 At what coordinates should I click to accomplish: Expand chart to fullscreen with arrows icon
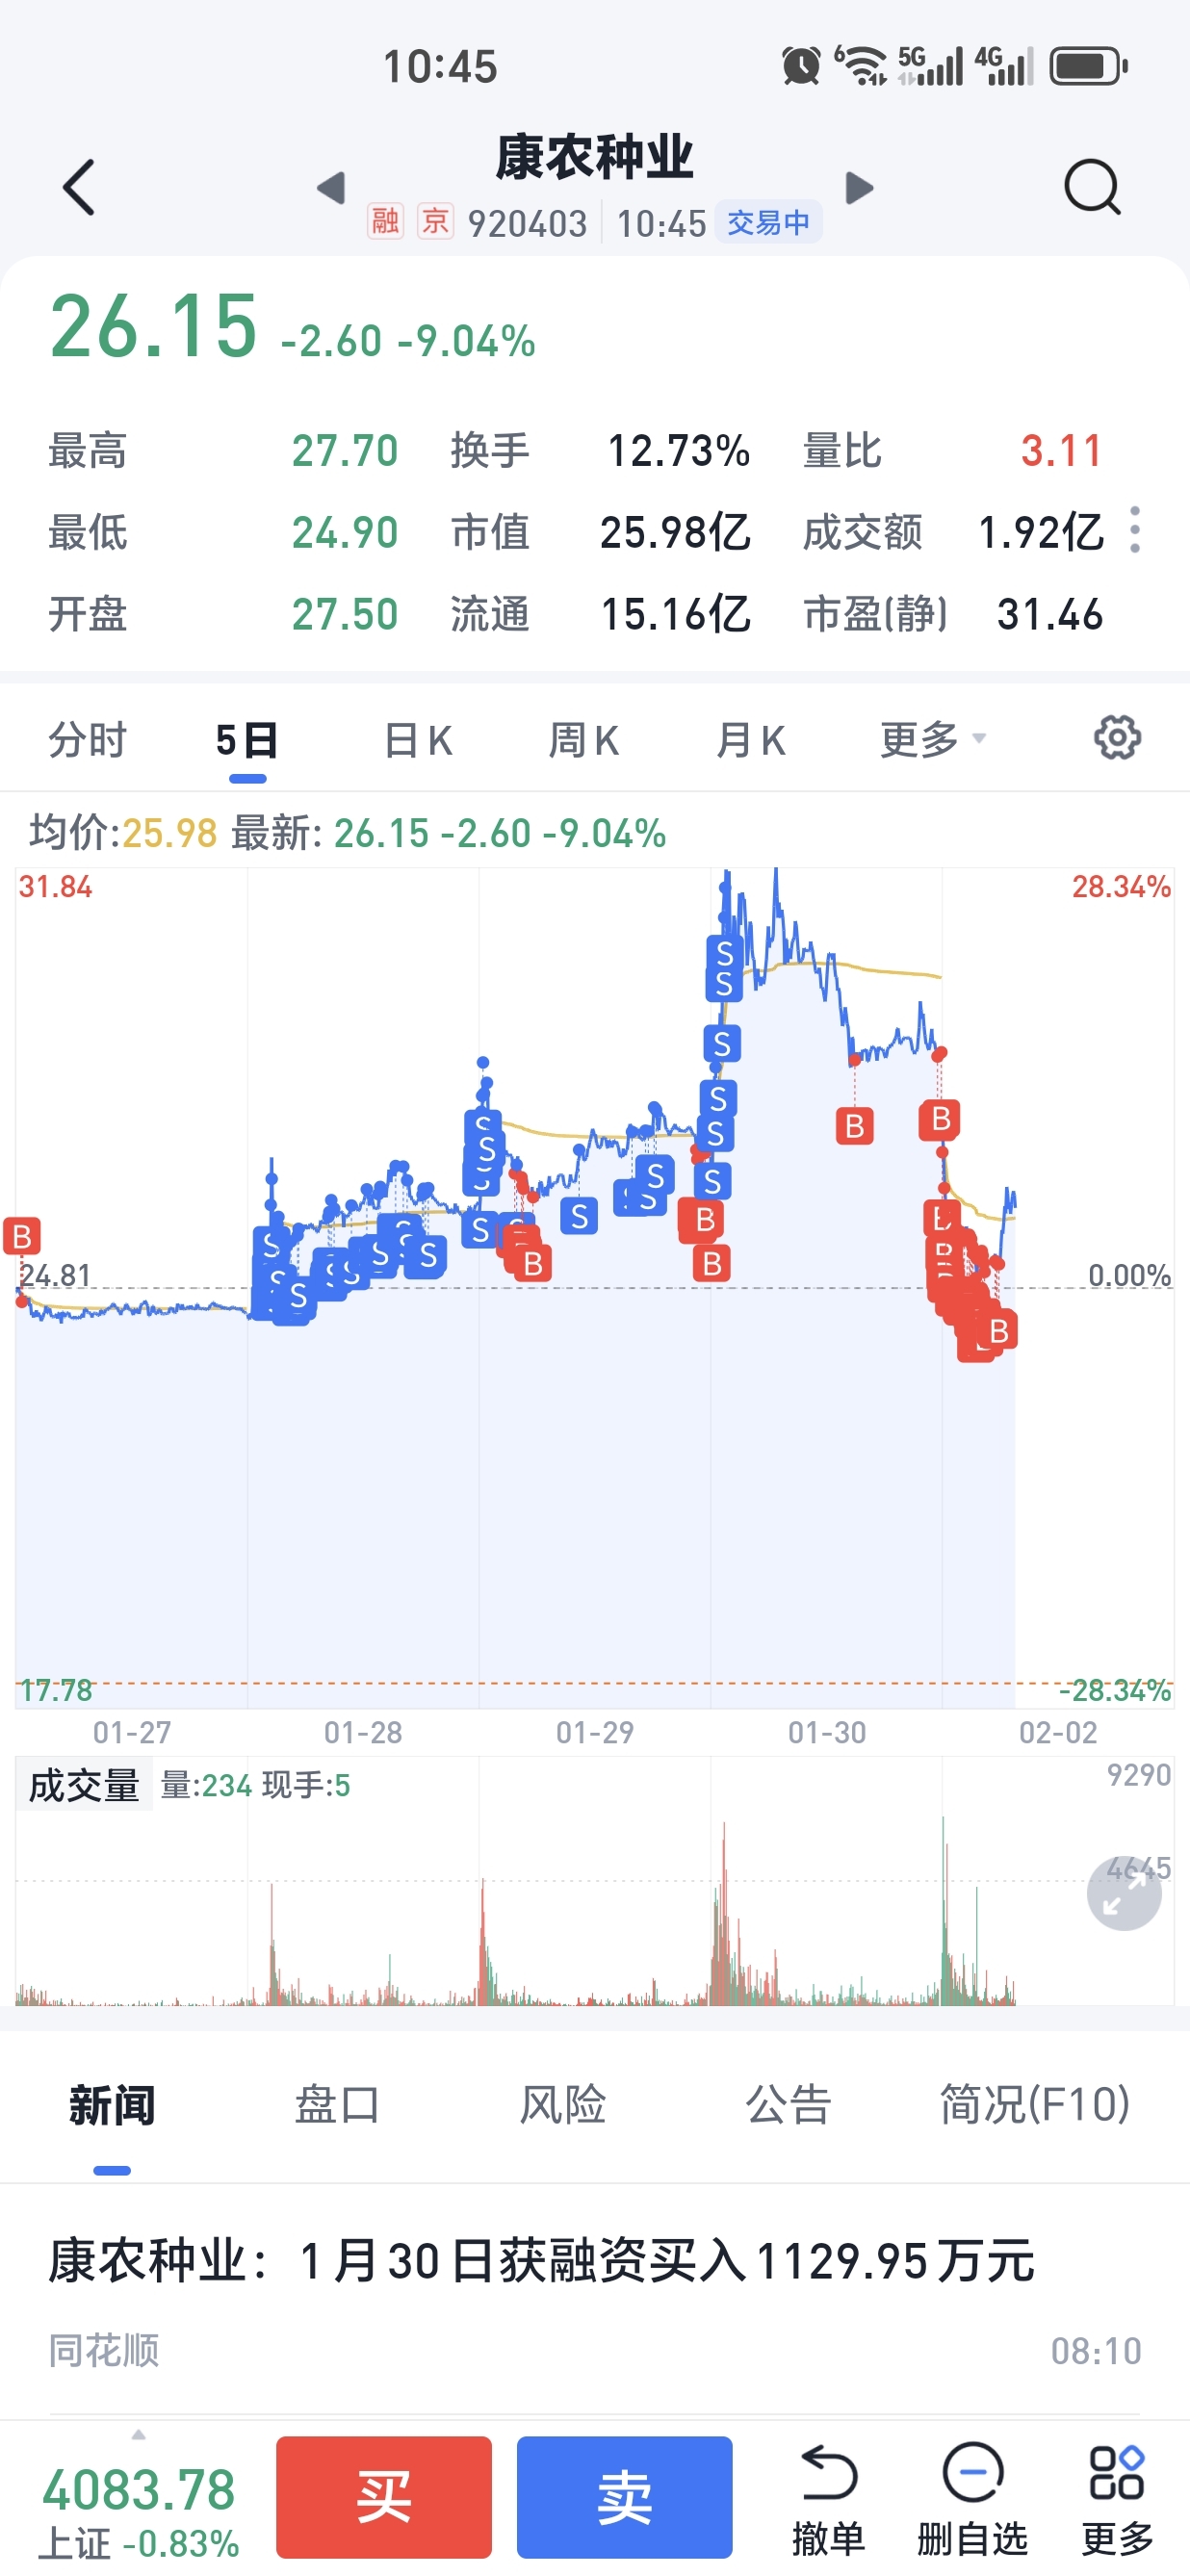[x=1124, y=1892]
